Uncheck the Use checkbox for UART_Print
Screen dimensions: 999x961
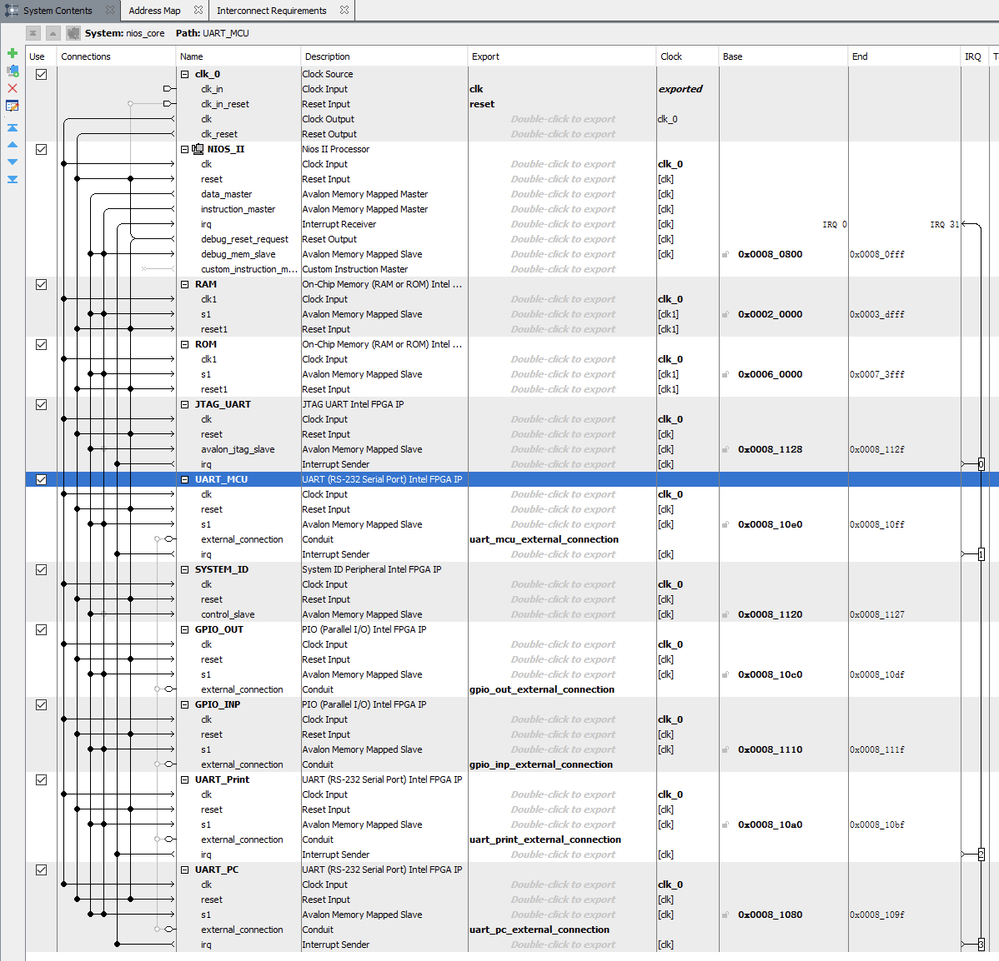41,779
